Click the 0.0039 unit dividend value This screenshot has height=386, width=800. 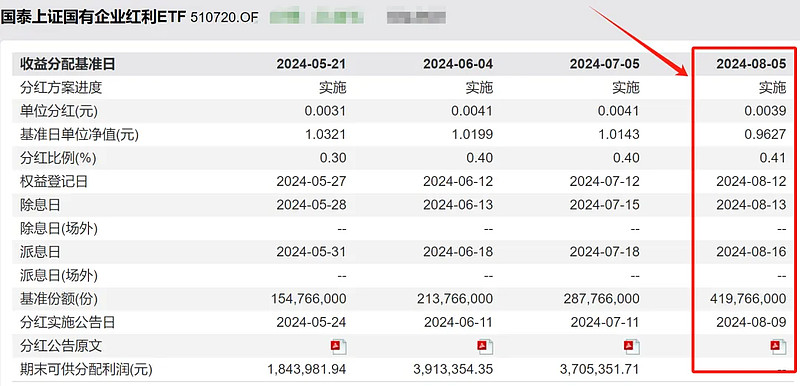[x=768, y=111]
